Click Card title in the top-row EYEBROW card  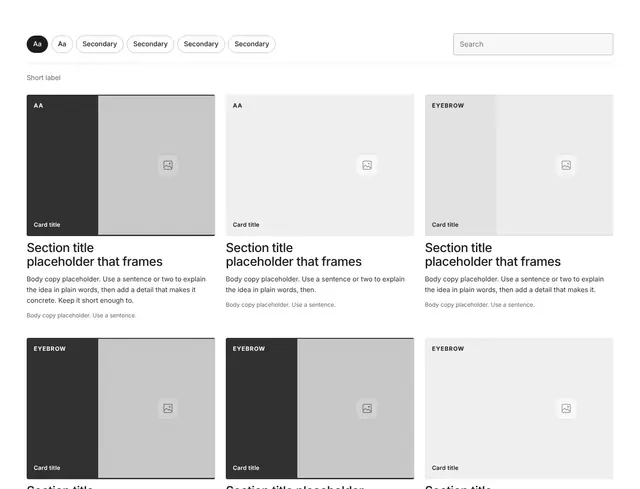click(445, 224)
